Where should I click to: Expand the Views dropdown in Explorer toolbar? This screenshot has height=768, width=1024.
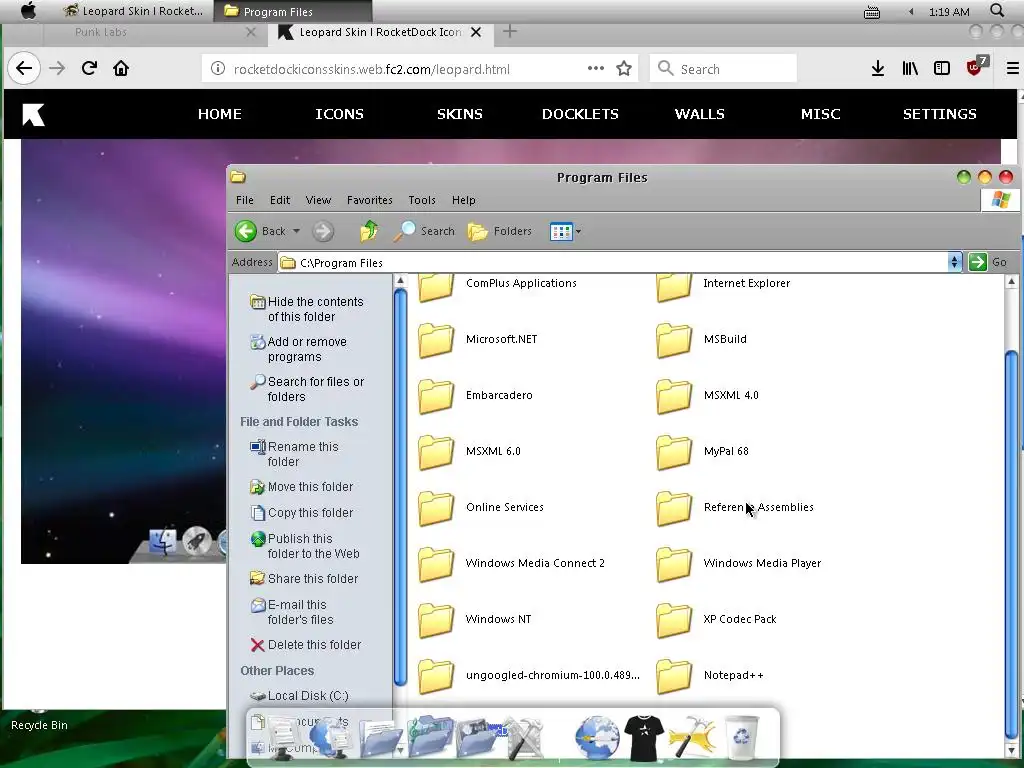578,231
